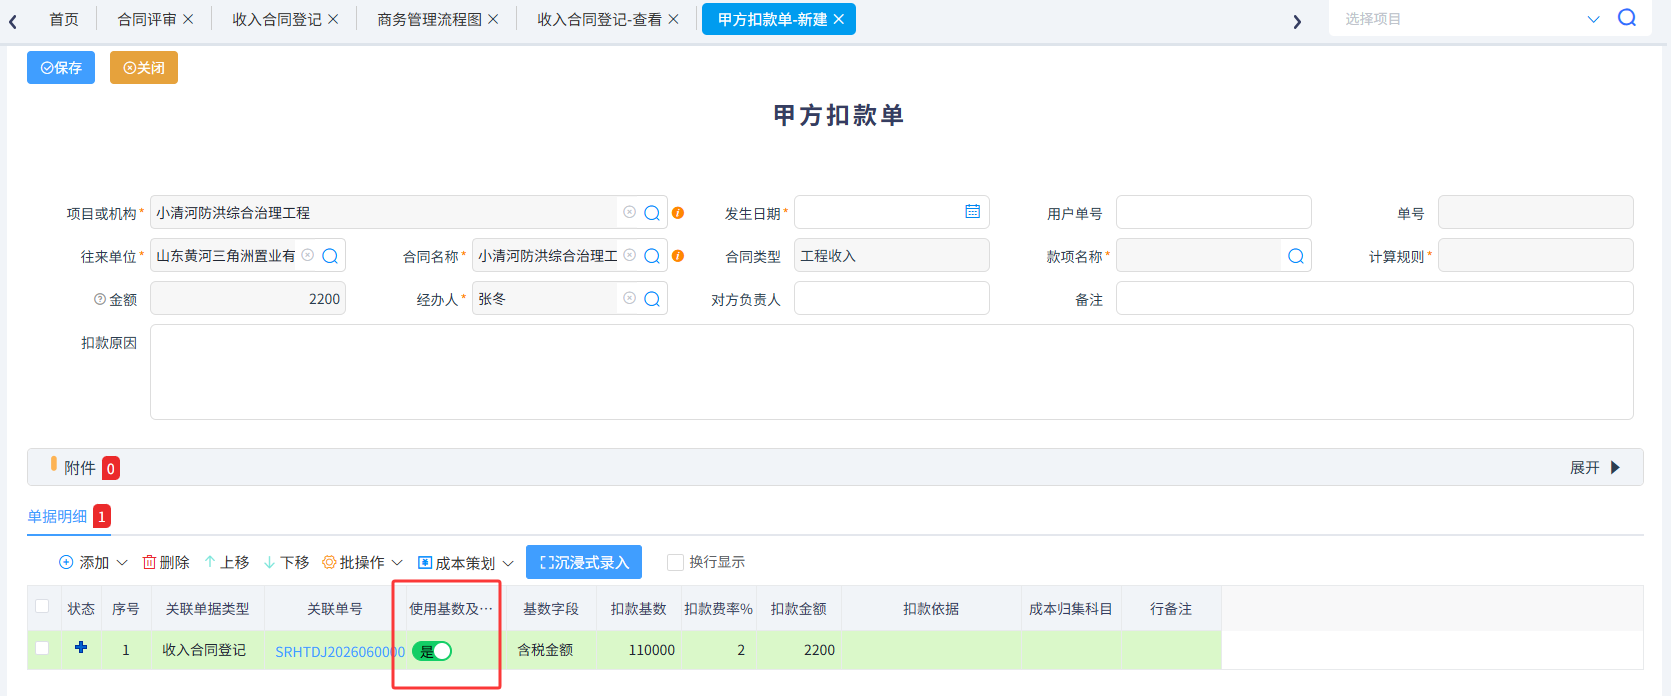The height and width of the screenshot is (696, 1671).
Task: Click search icon in 经办人 field
Action: tap(652, 299)
